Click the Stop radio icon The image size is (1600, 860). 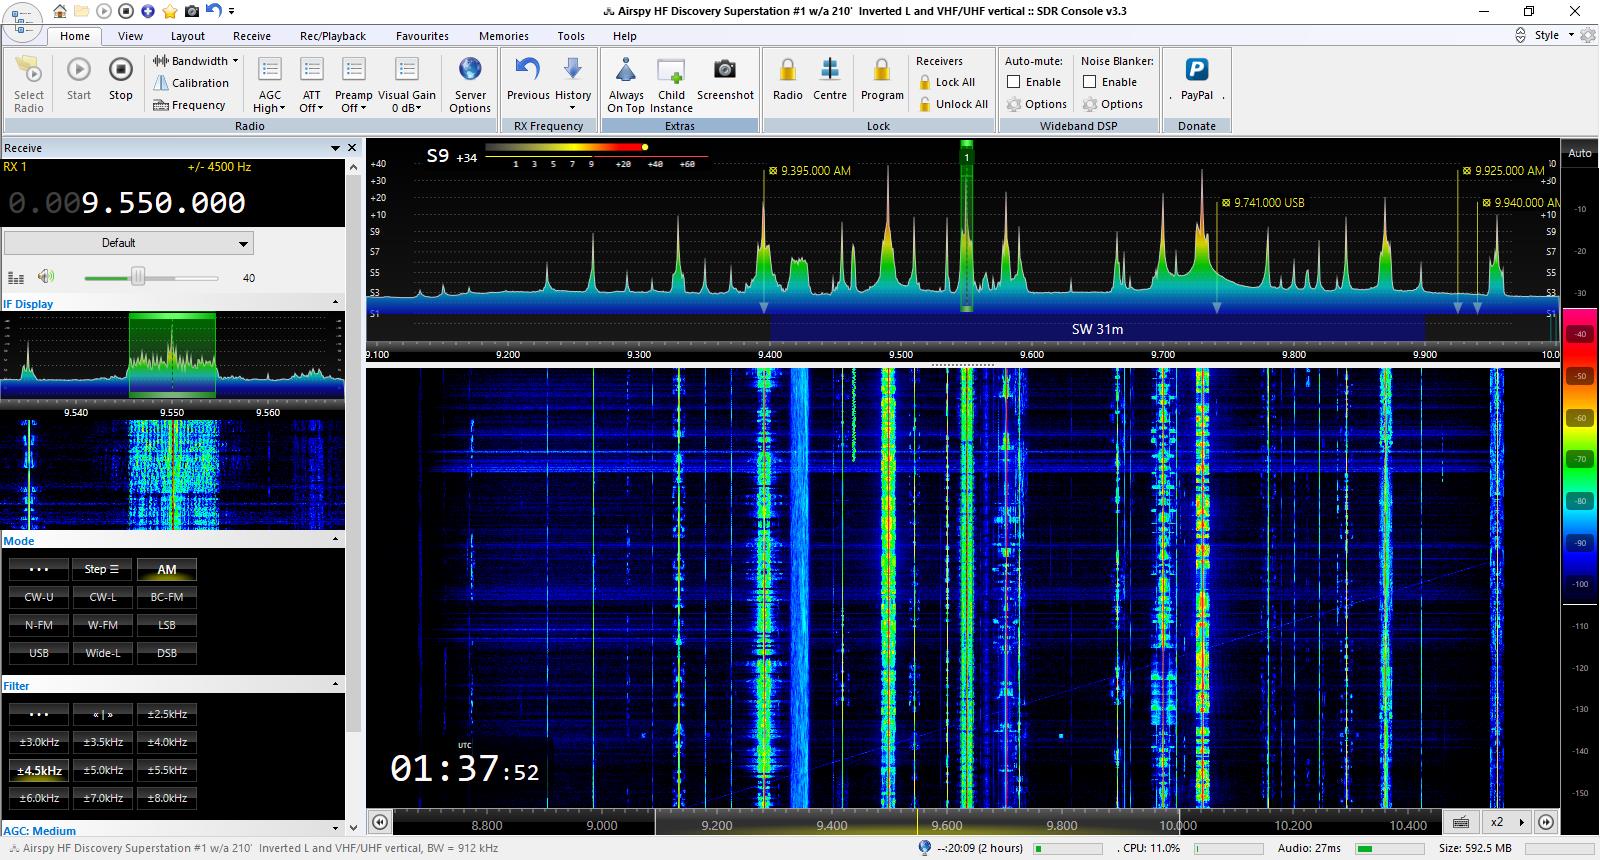click(x=120, y=70)
